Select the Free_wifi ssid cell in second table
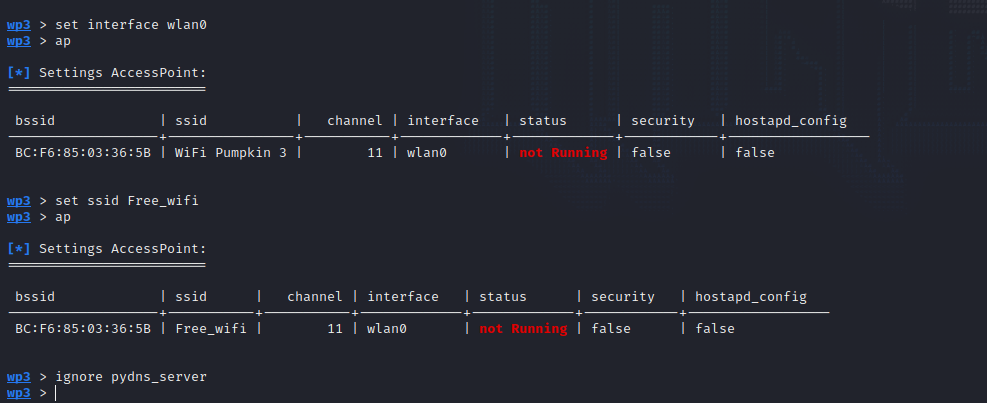 (x=211, y=329)
